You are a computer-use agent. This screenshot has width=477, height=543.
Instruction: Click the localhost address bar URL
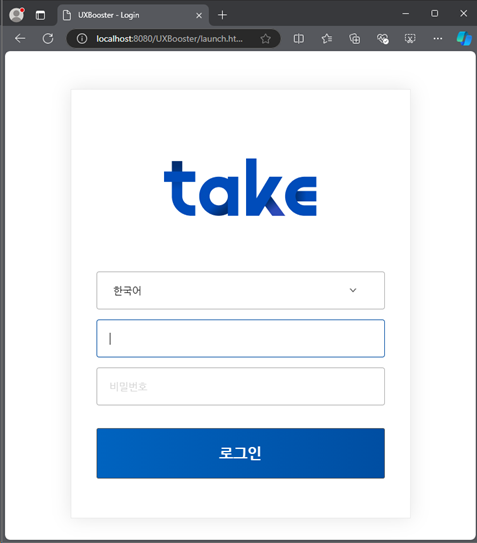pyautogui.click(x=169, y=38)
